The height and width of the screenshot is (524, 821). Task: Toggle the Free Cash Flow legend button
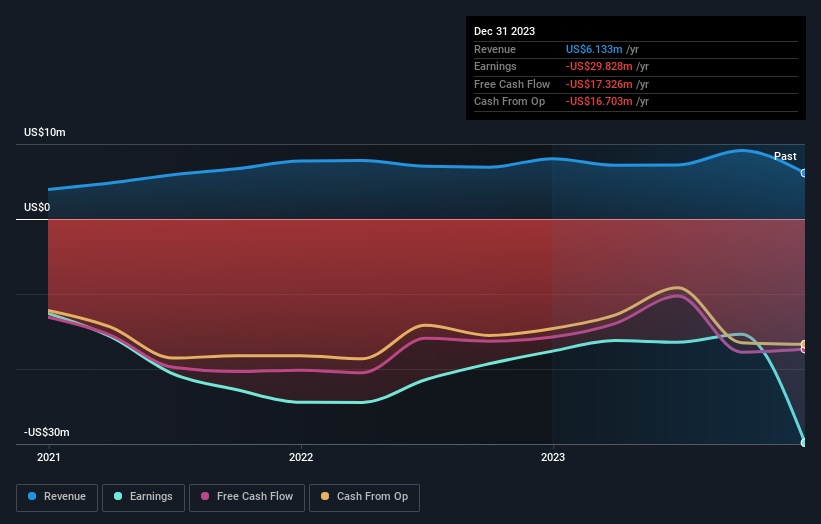(x=247, y=497)
